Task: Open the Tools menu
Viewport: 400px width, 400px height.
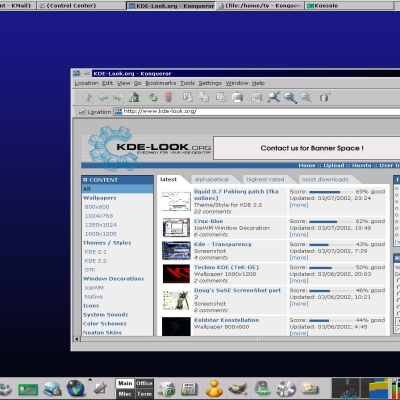Action: [x=188, y=83]
